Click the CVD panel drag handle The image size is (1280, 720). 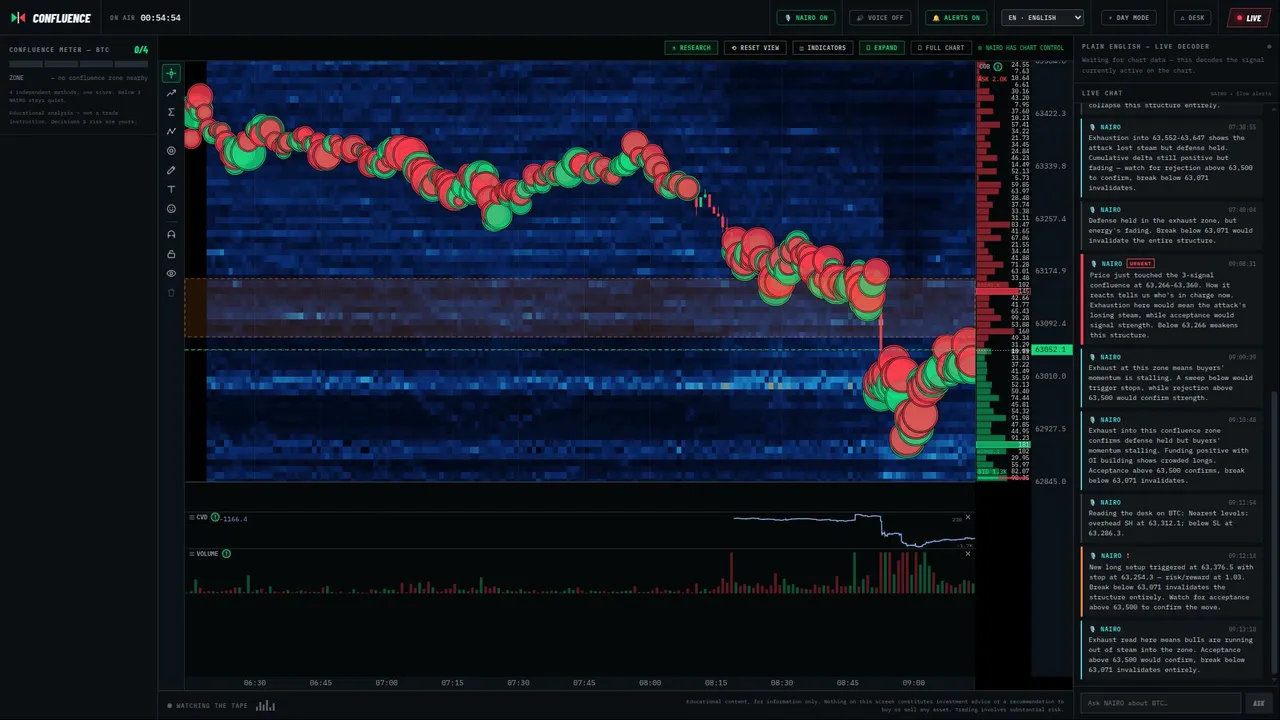pyautogui.click(x=191, y=517)
